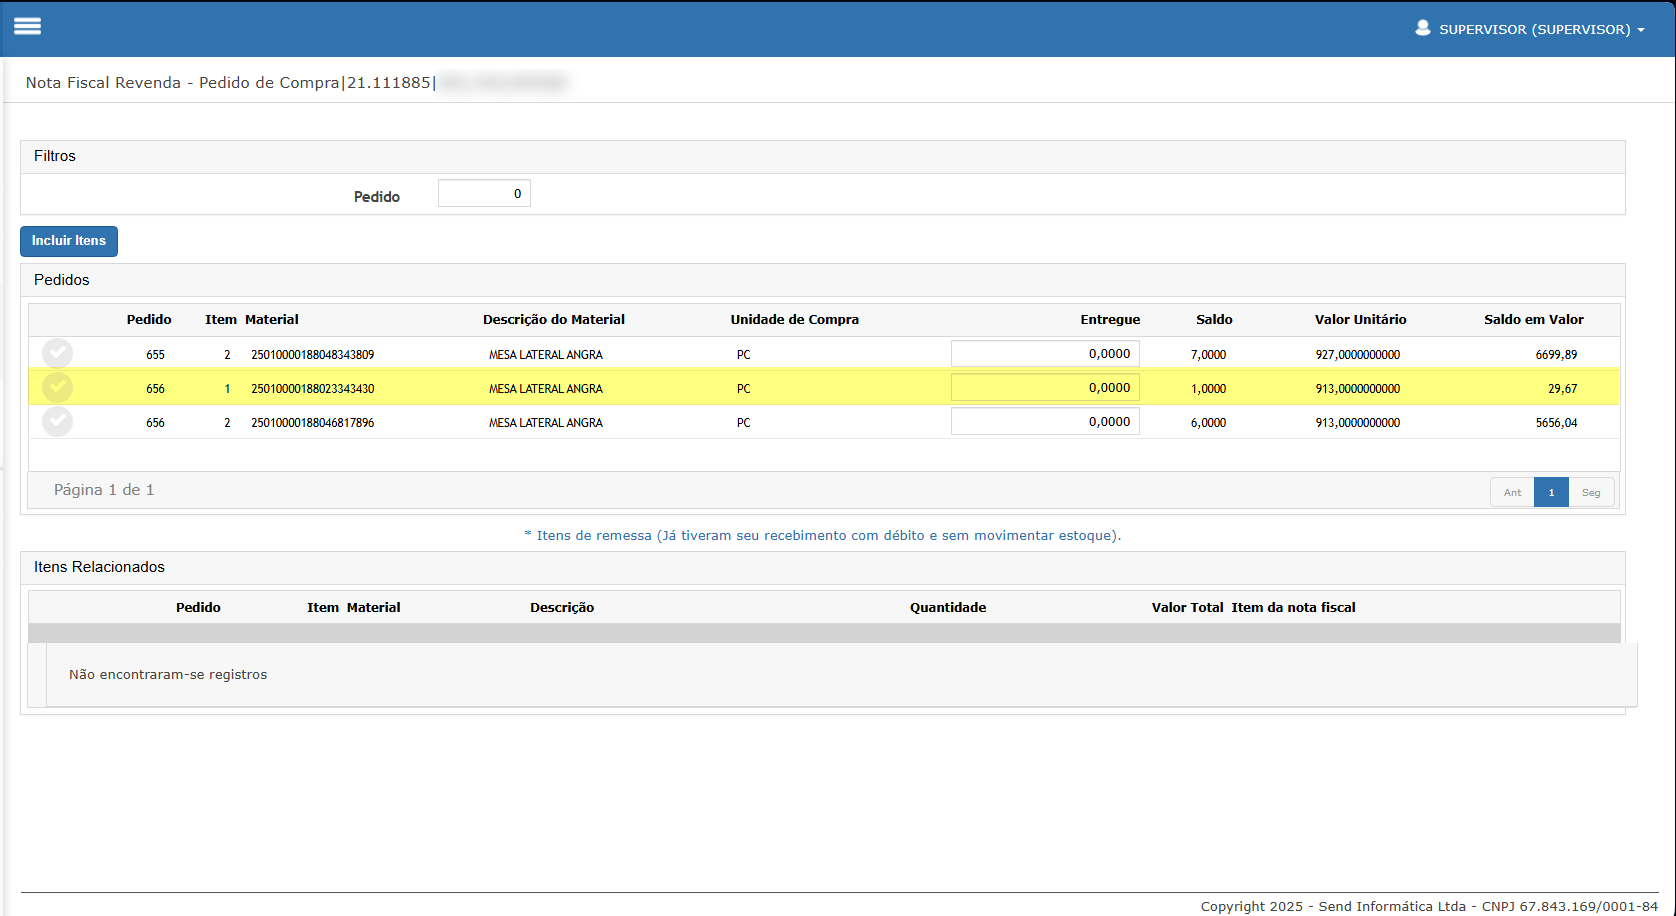Click saldo em valor 29,67
The height and width of the screenshot is (916, 1676).
click(1562, 389)
